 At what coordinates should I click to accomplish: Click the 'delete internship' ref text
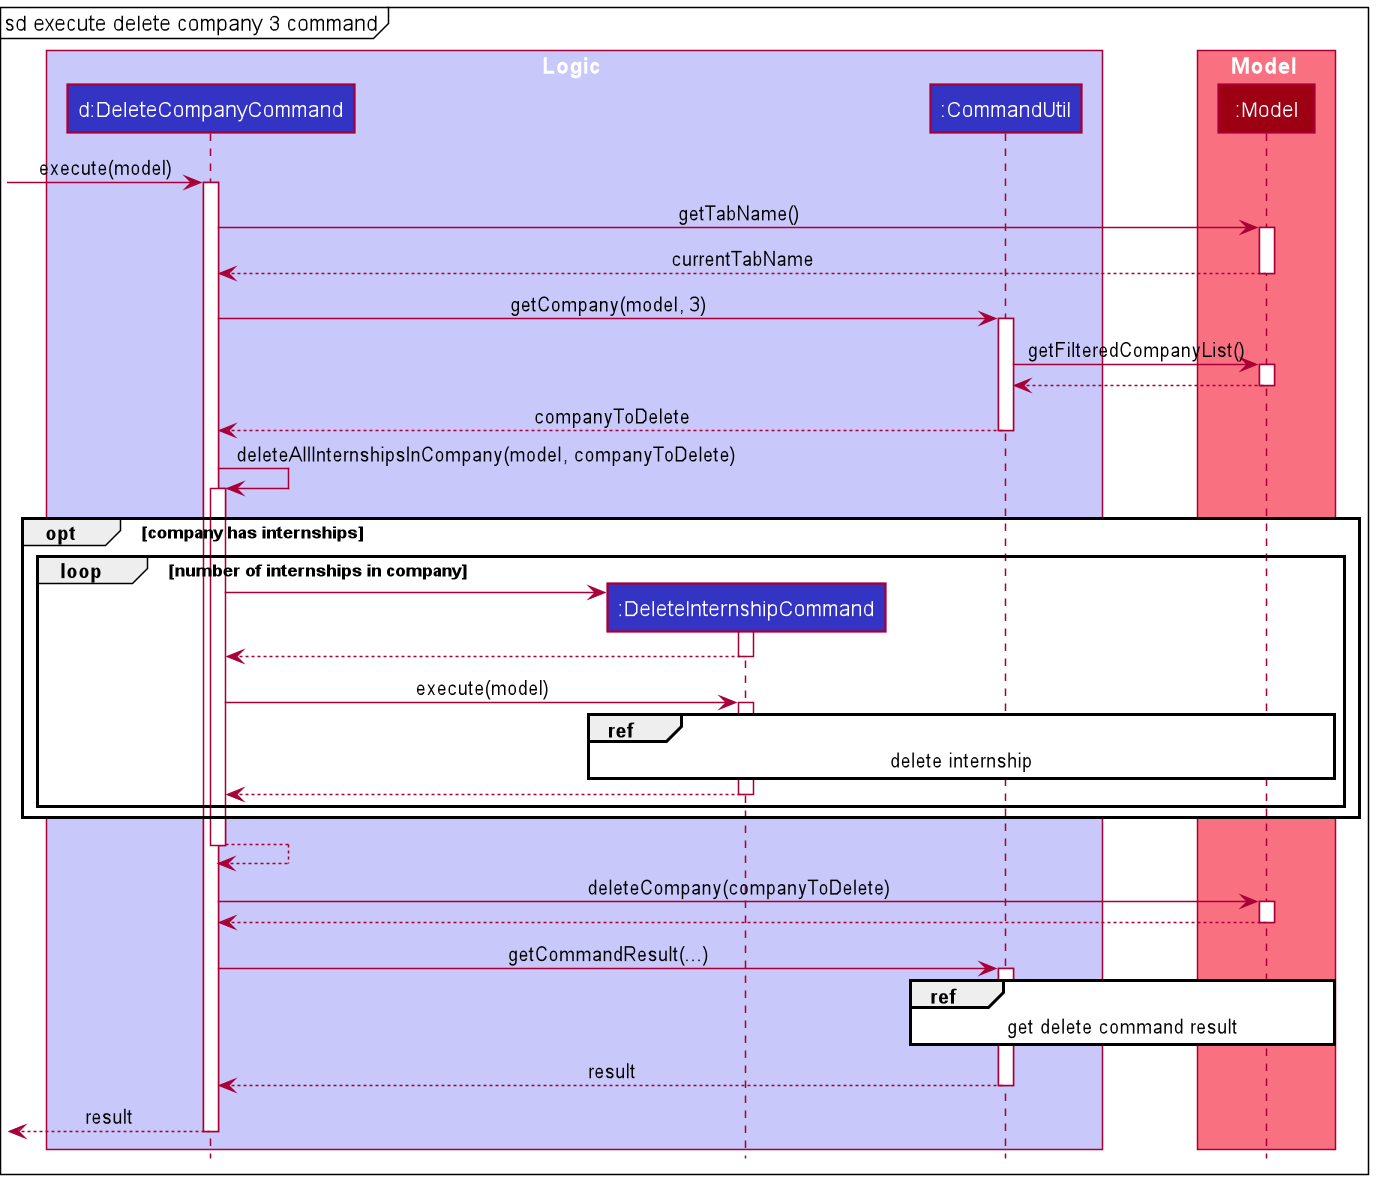[x=961, y=760]
